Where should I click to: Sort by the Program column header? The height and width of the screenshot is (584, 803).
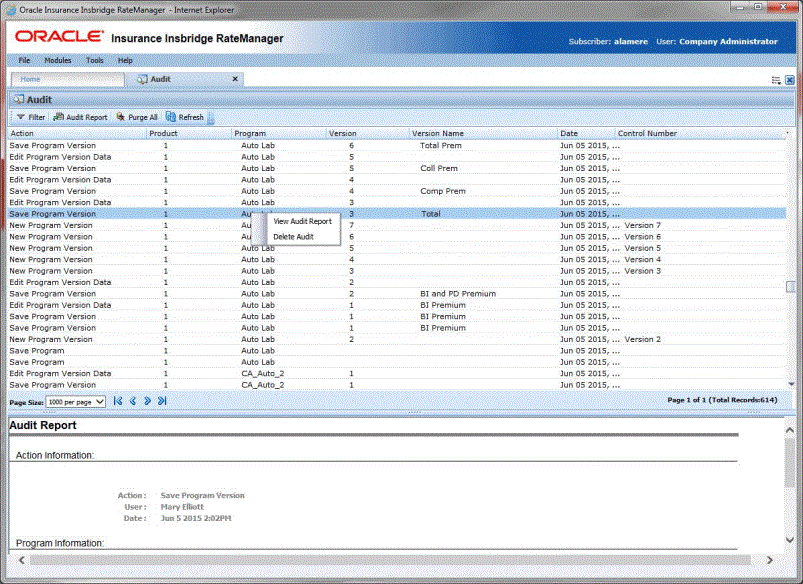(x=250, y=133)
